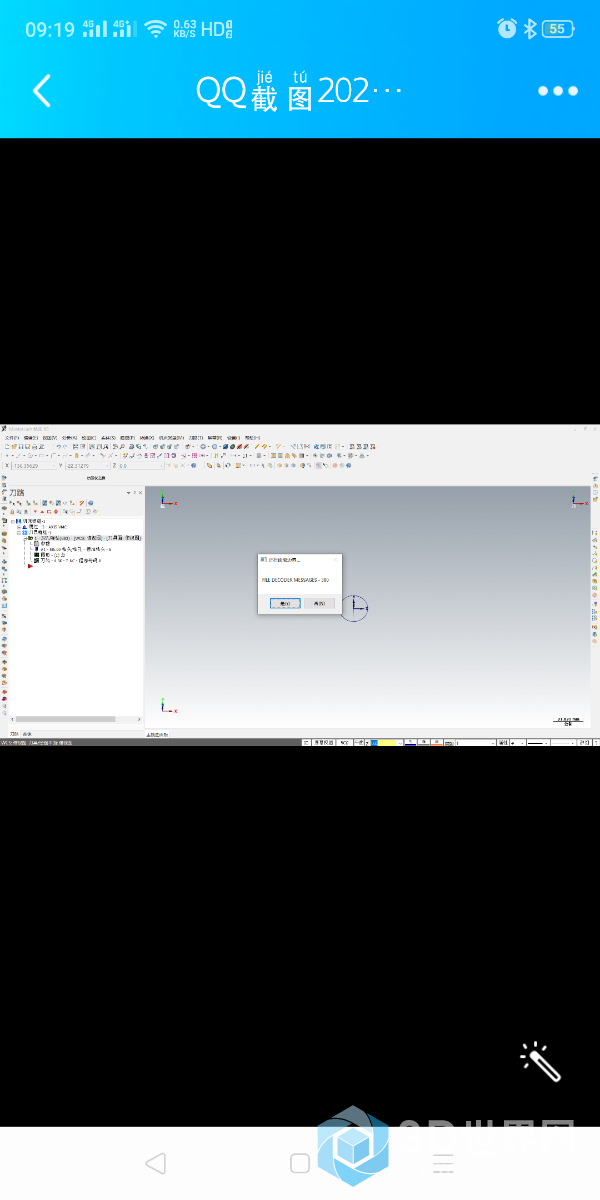Screen dimensions: 600x1200
Task: Close the 刀路 manager panel
Action: (x=140, y=492)
